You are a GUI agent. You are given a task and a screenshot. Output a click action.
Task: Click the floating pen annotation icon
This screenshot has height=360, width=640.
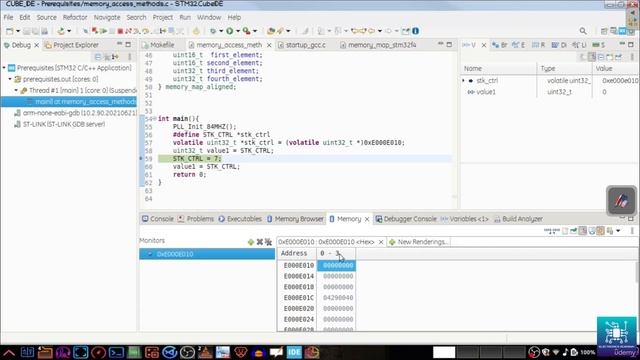pyautogui.click(x=621, y=200)
